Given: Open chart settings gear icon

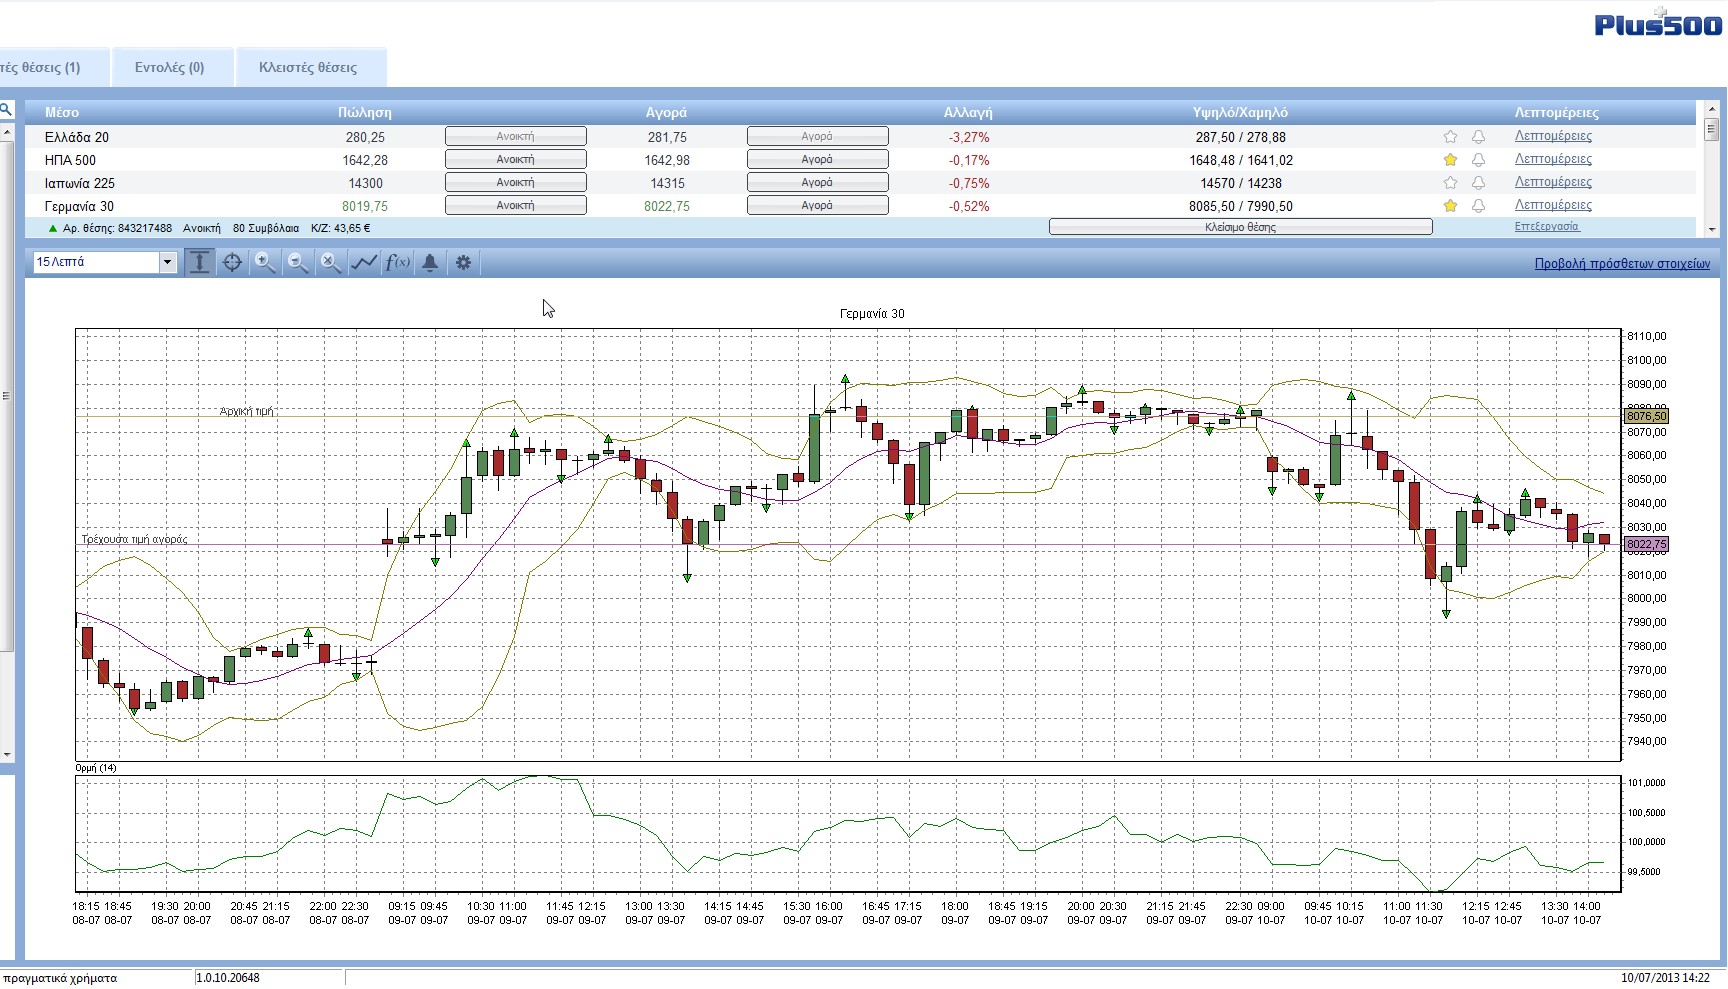Looking at the screenshot, I should coord(463,262).
